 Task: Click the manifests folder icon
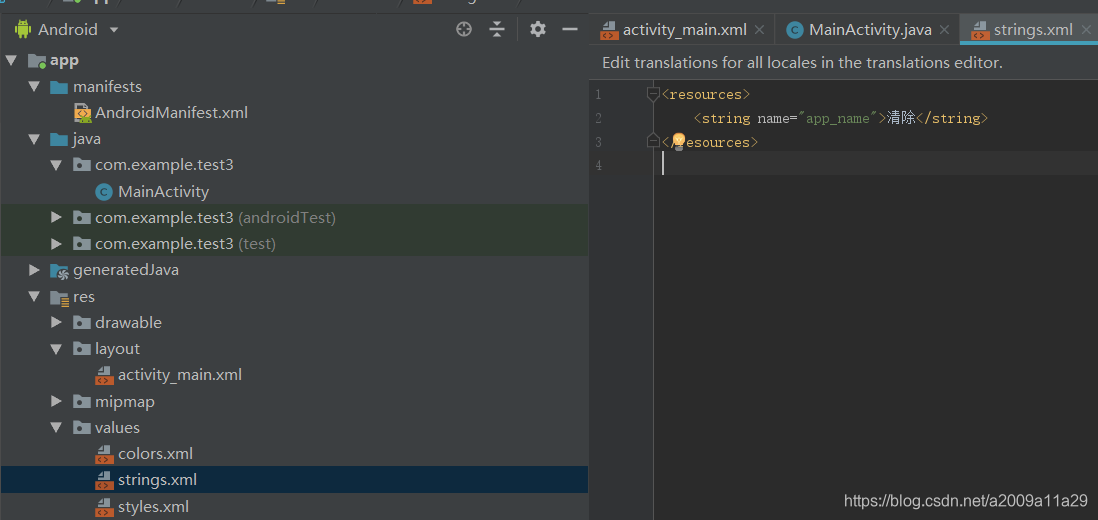pos(59,87)
